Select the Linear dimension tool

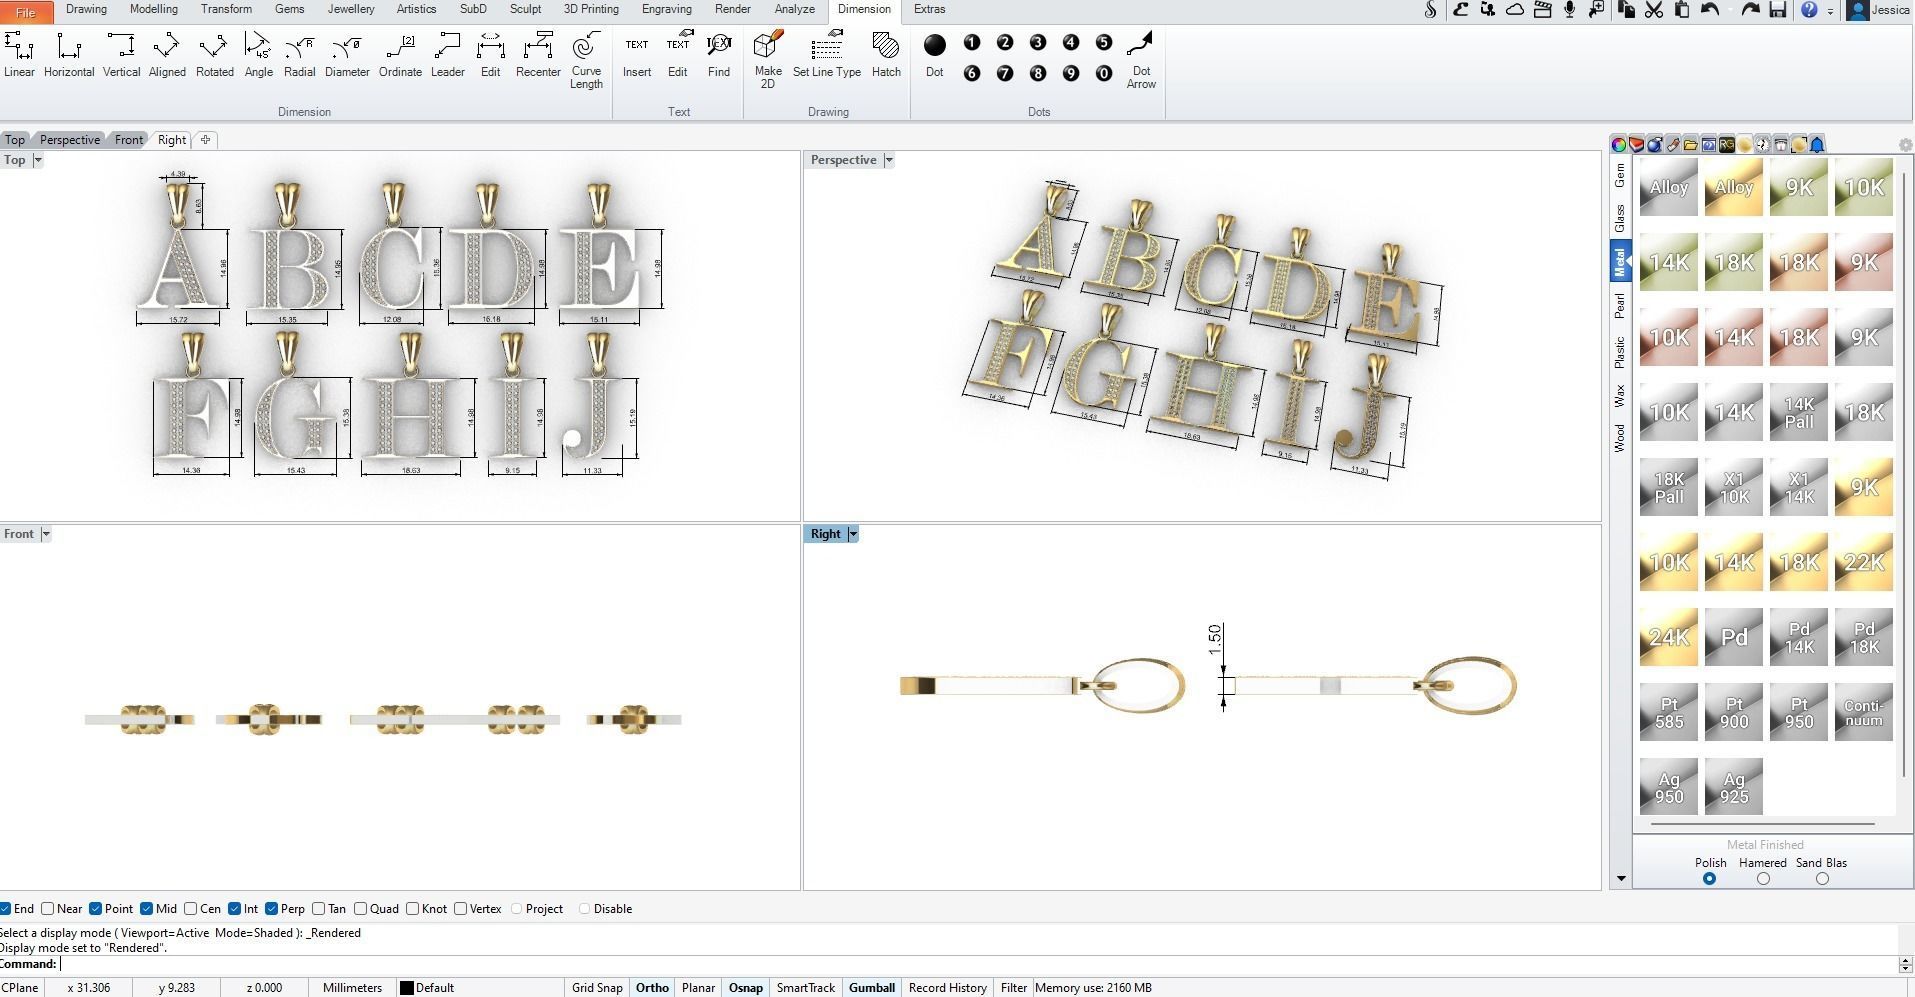pyautogui.click(x=19, y=55)
